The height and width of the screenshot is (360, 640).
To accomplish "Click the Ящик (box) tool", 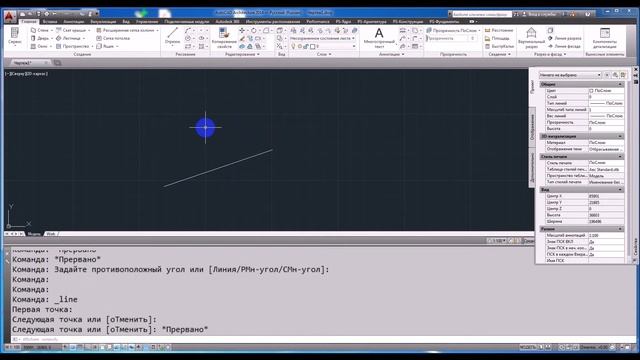I will tap(105, 46).
